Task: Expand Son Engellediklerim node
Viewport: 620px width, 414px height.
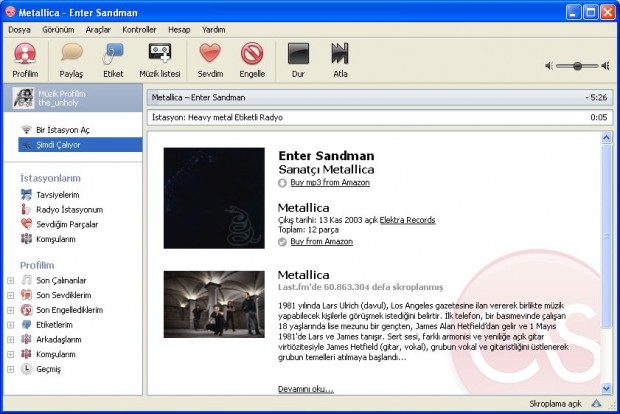Action: point(11,310)
